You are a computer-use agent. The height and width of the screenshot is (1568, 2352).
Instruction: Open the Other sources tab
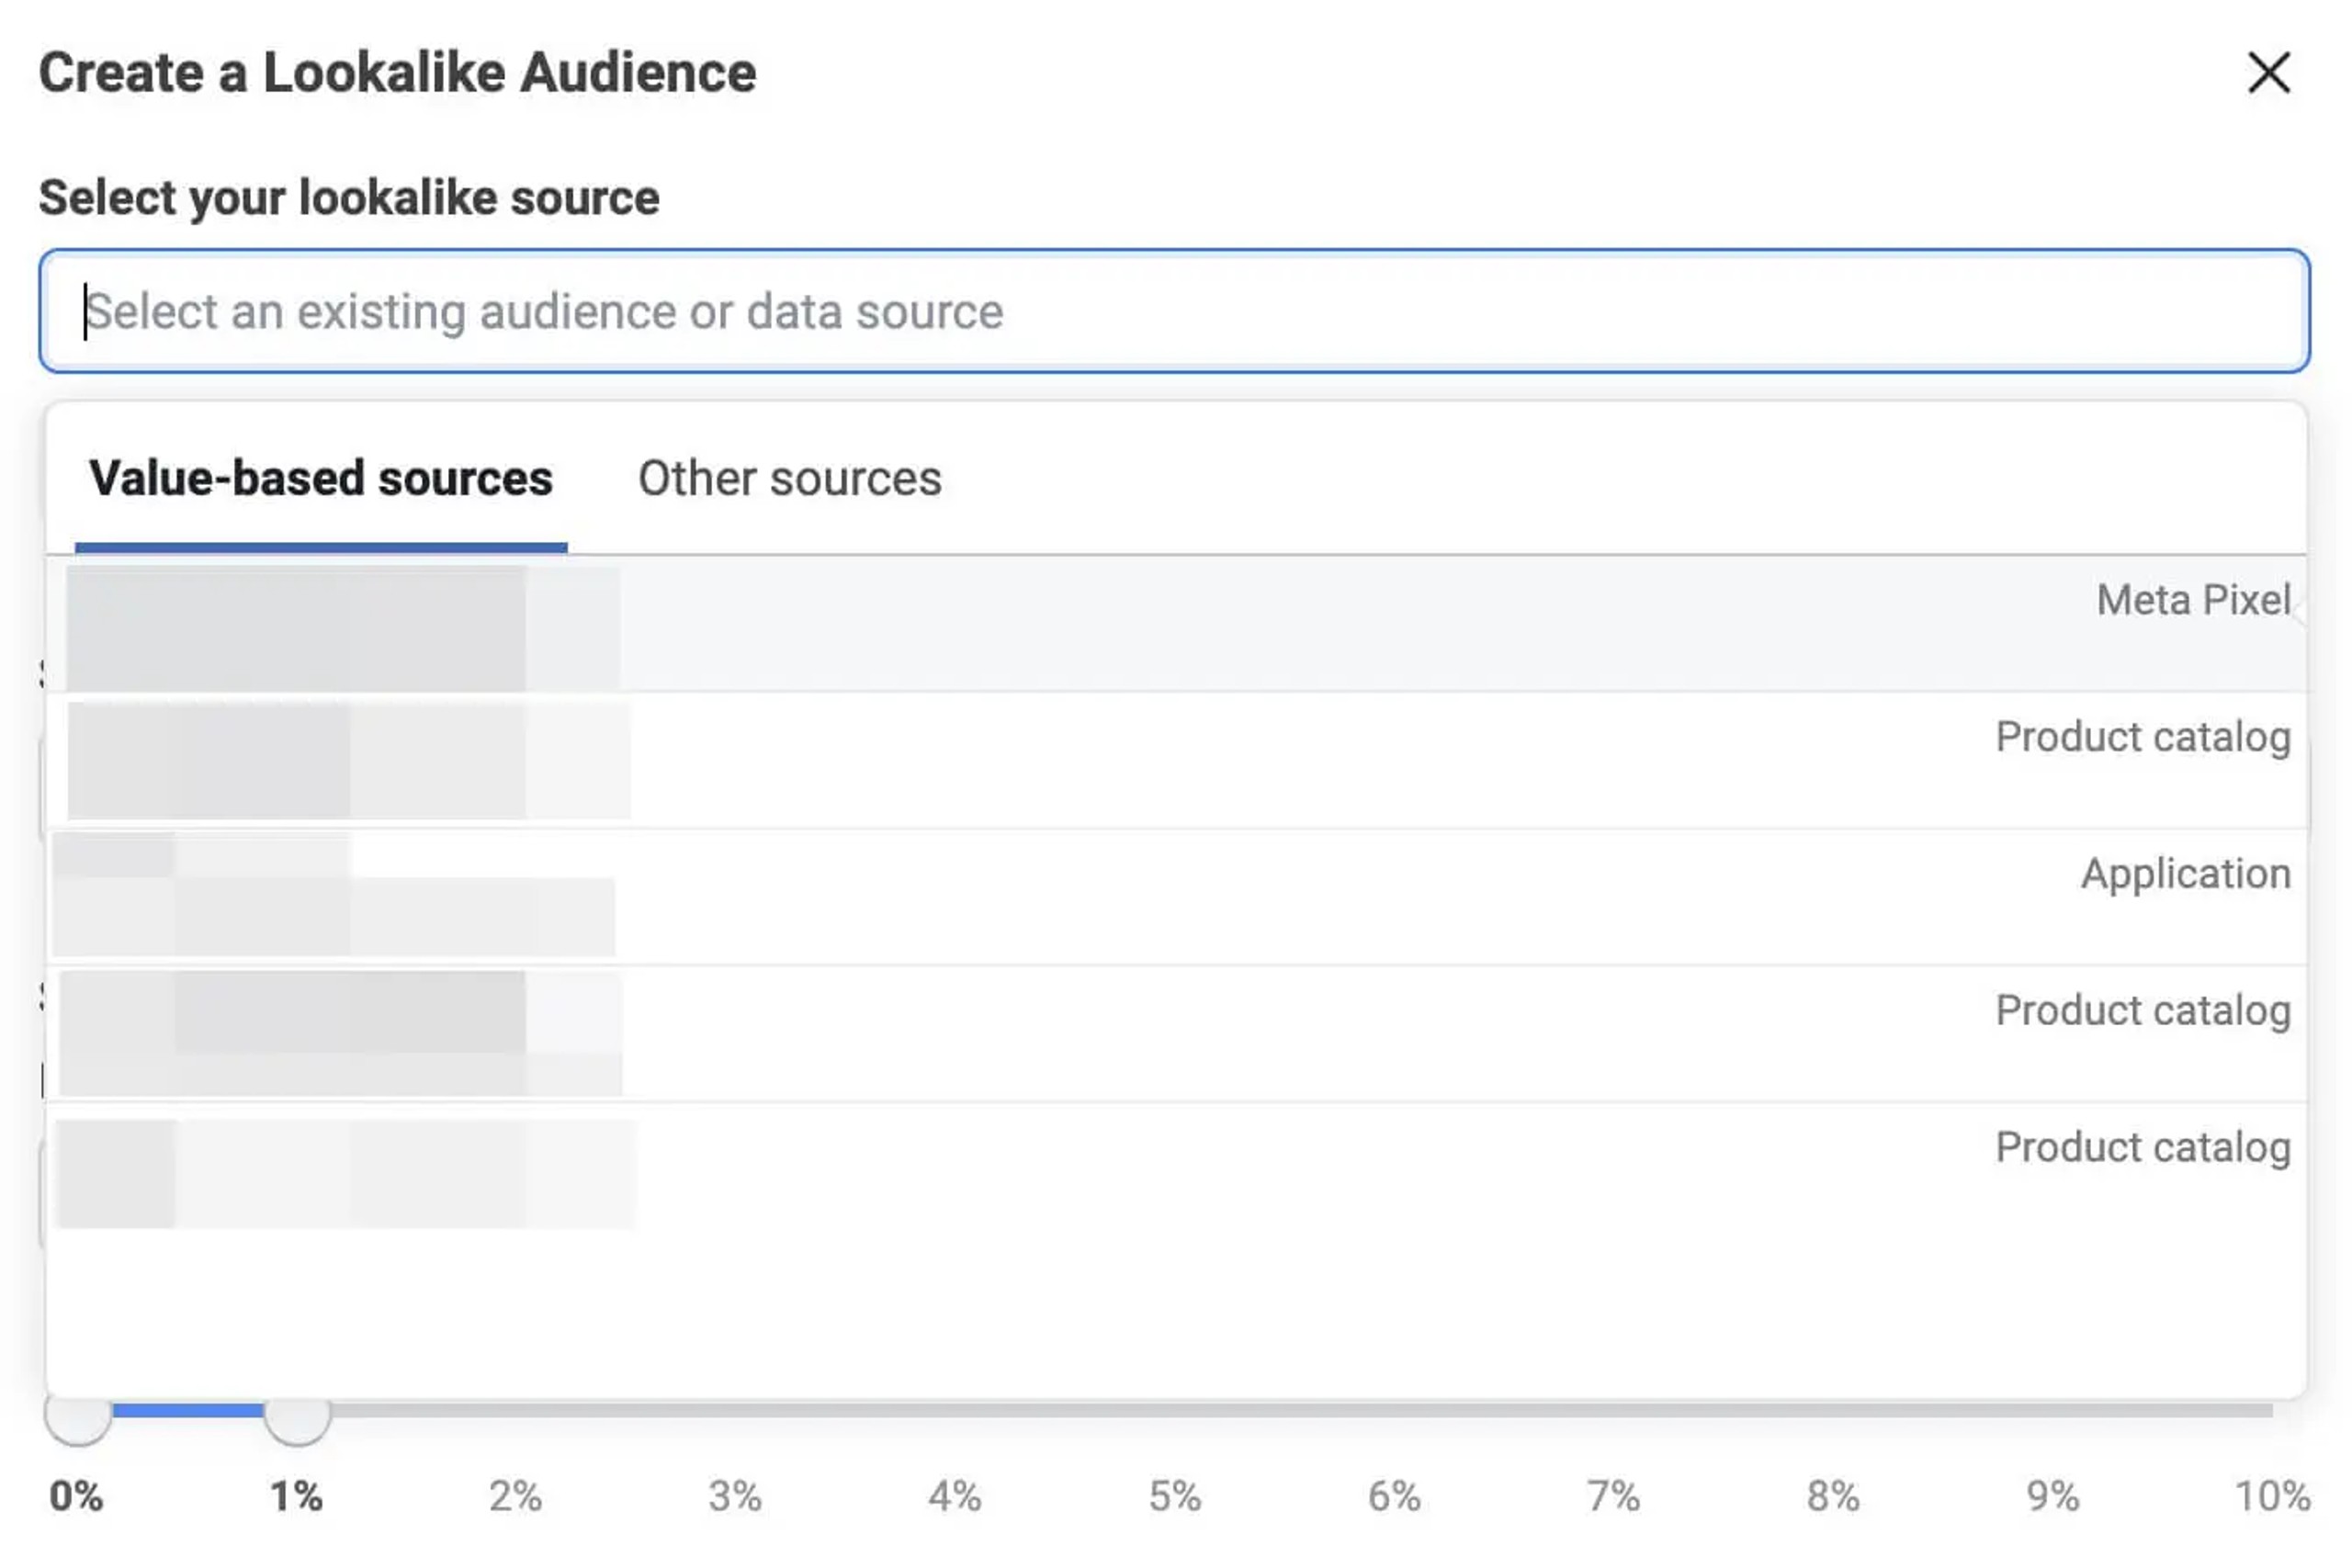coord(789,479)
